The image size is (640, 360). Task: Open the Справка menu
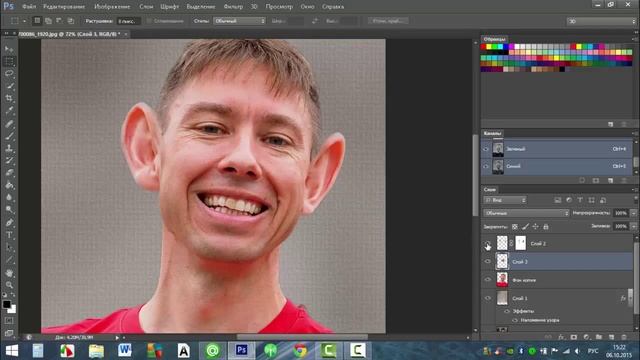tap(333, 7)
